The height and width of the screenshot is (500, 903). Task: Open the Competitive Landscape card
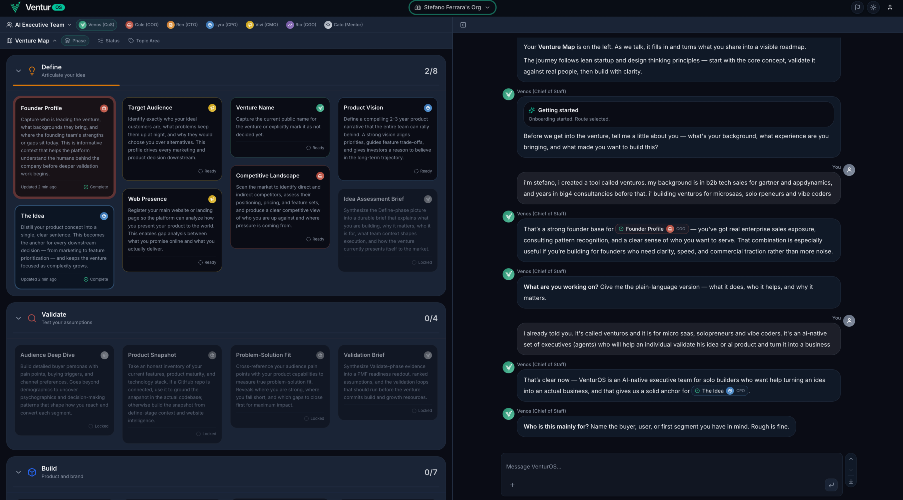click(x=280, y=207)
